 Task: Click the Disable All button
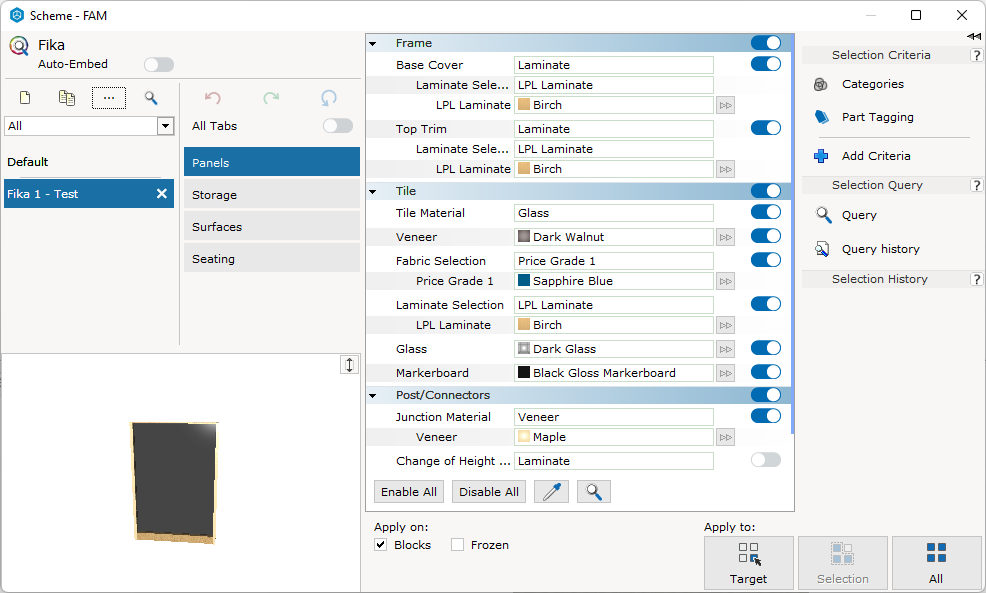tap(489, 492)
